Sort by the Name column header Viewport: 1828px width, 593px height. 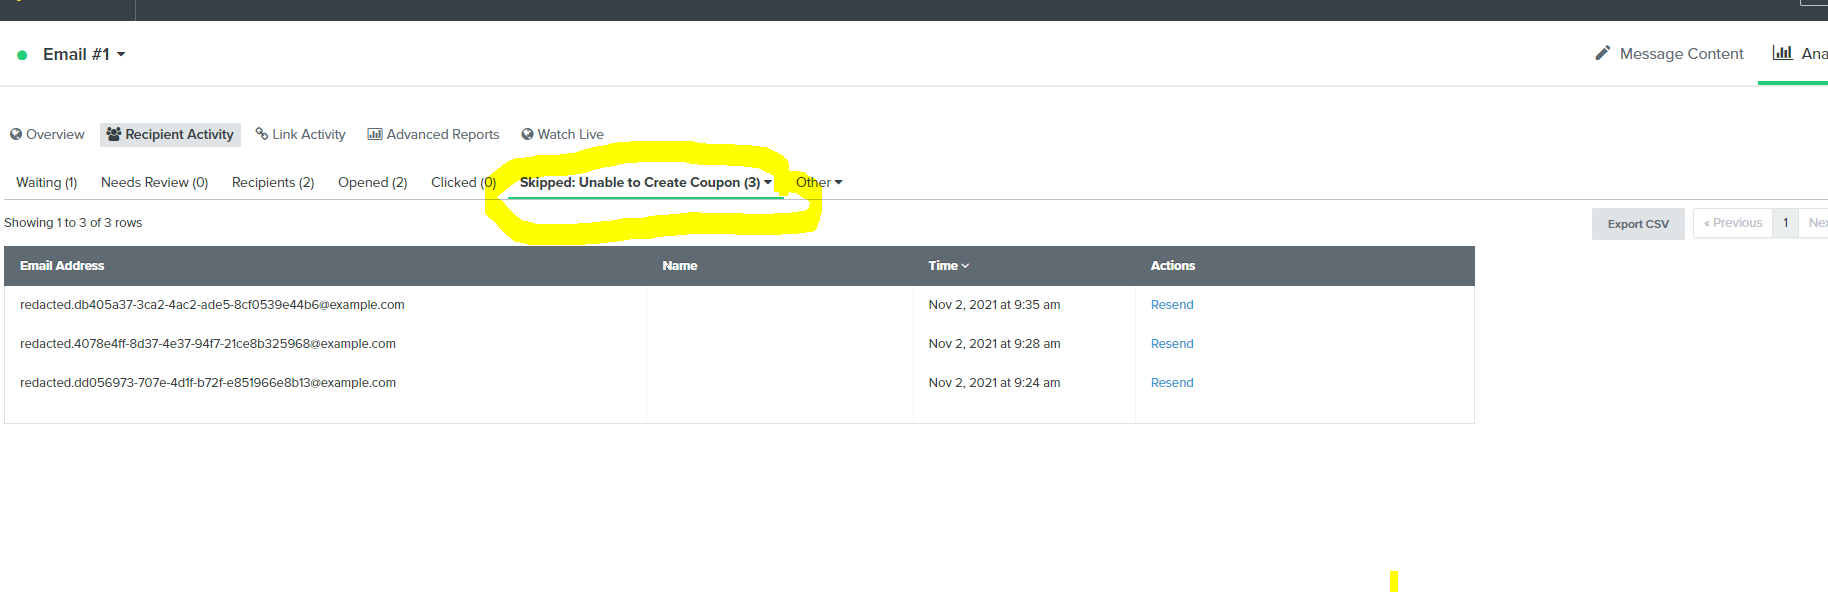pyautogui.click(x=680, y=266)
